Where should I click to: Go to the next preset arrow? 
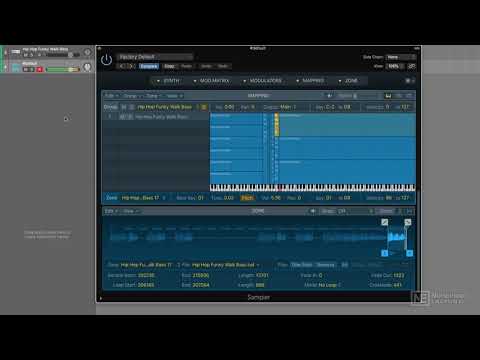(130, 66)
